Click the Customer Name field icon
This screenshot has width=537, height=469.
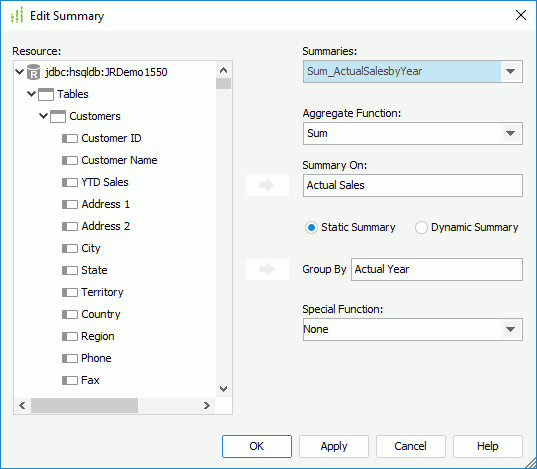click(70, 160)
